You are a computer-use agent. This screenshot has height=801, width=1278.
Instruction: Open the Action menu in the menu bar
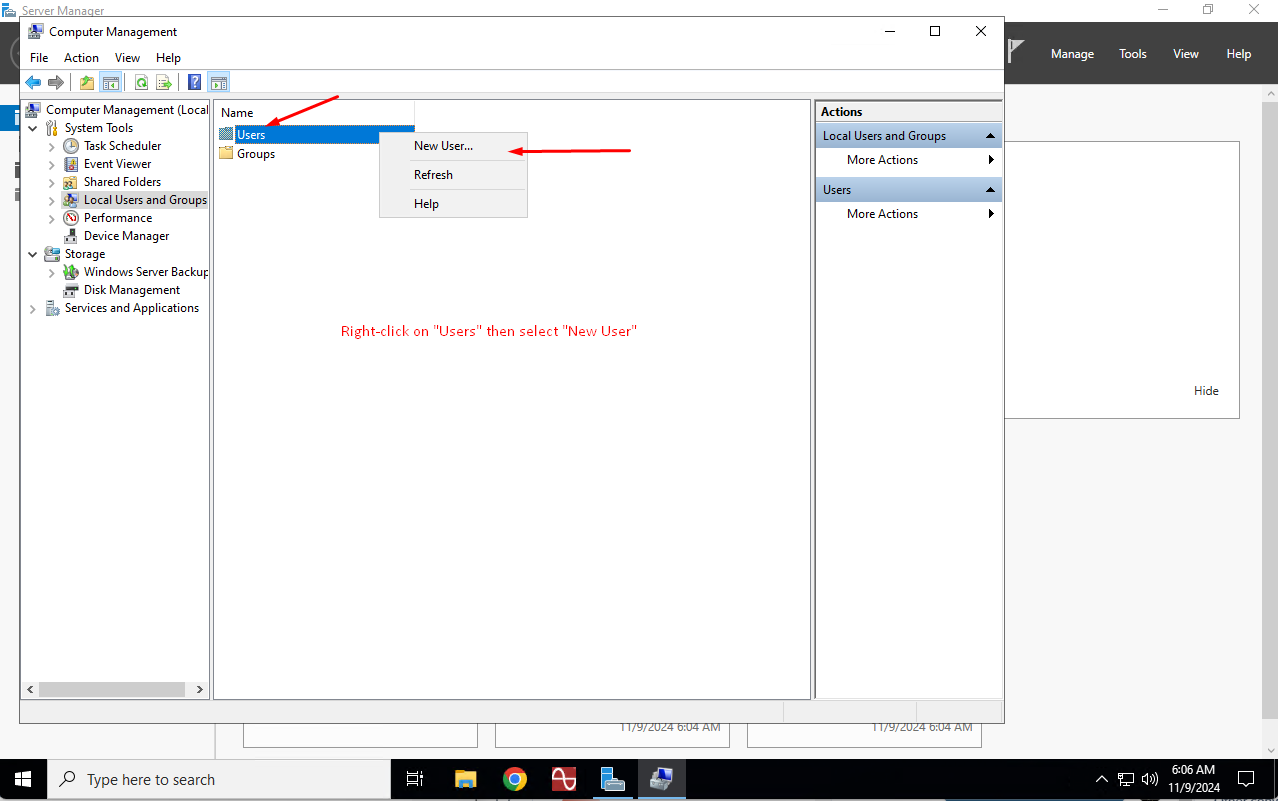81,58
